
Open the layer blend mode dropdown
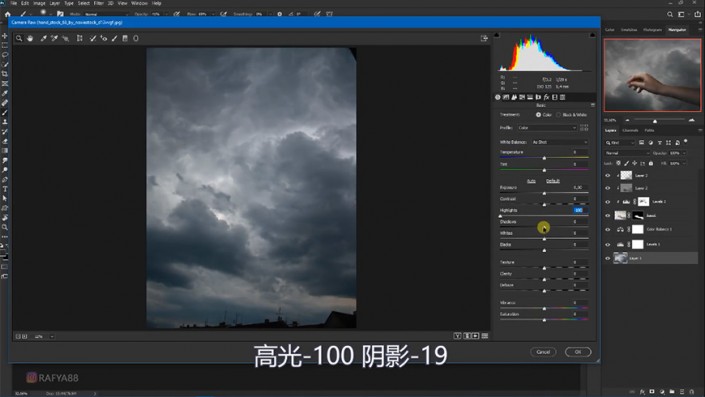tap(626, 153)
